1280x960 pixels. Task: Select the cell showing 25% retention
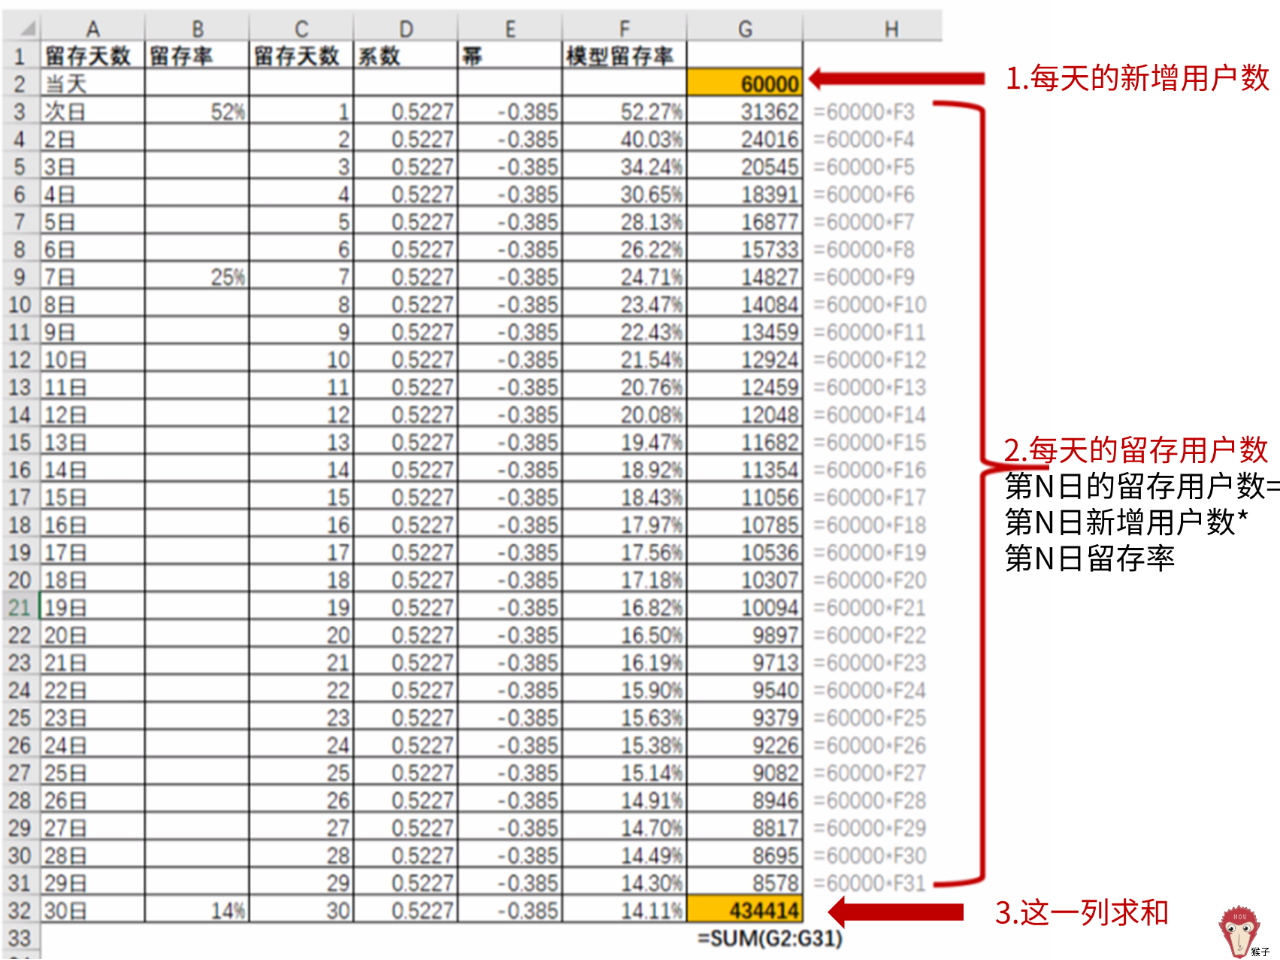point(195,277)
